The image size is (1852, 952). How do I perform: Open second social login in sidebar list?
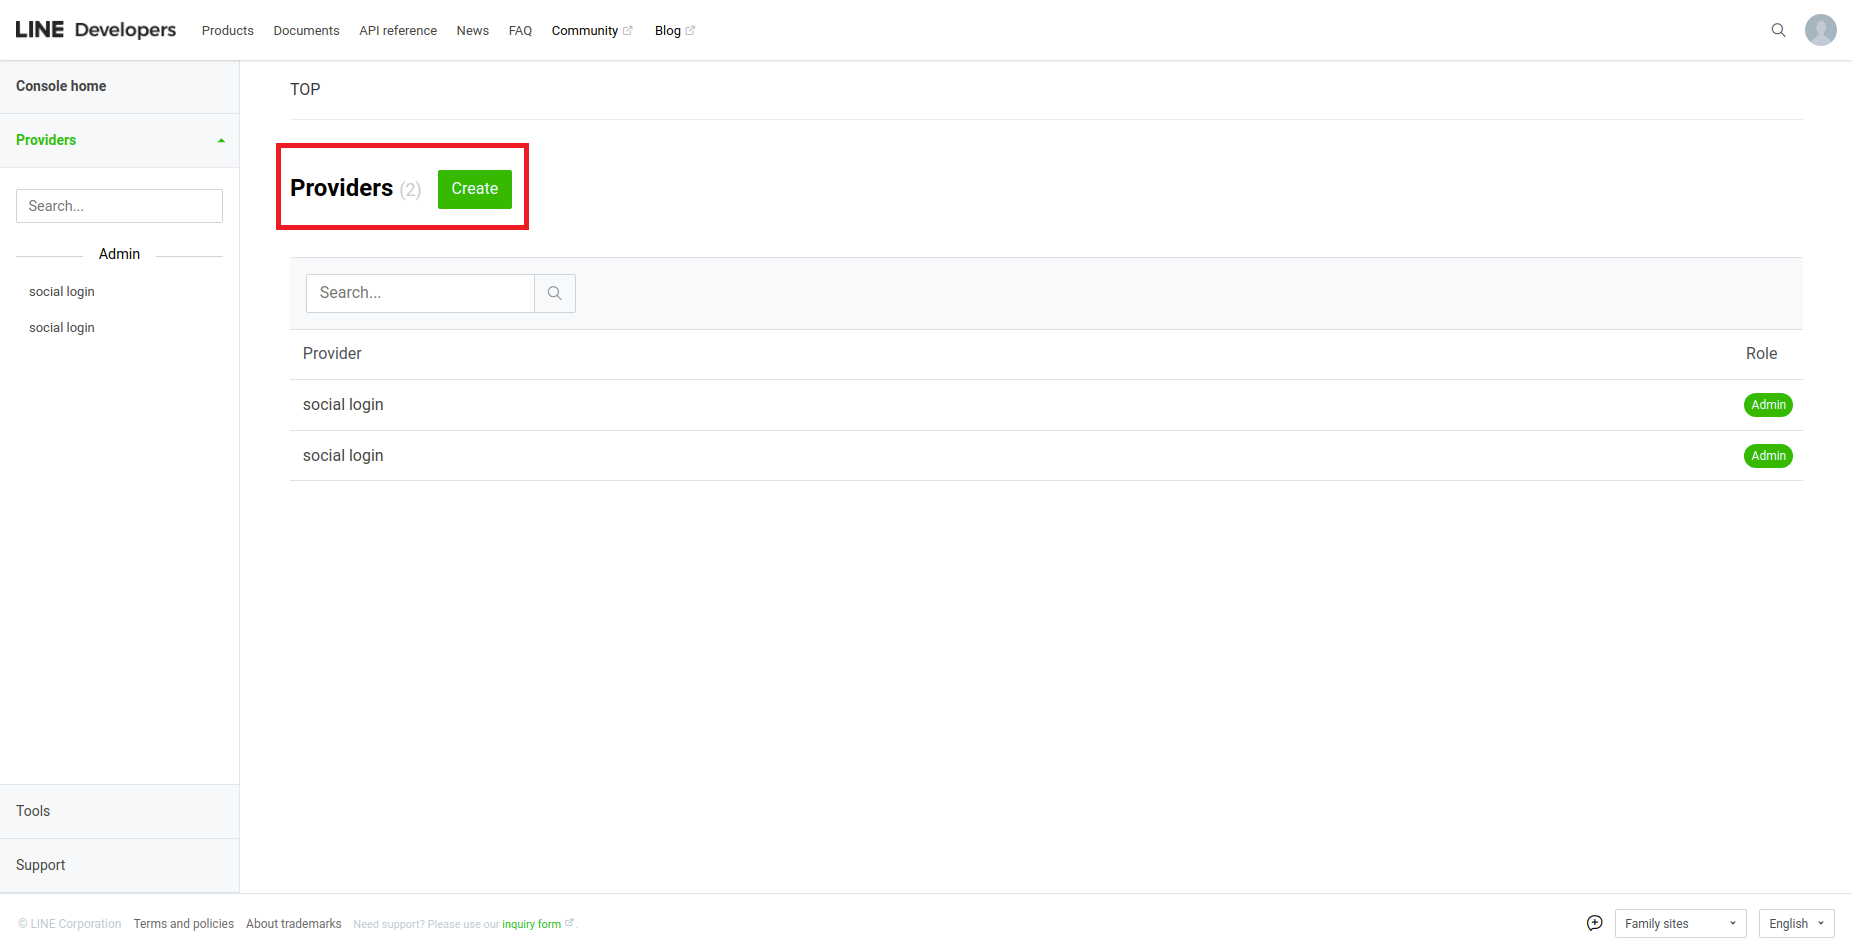click(62, 328)
